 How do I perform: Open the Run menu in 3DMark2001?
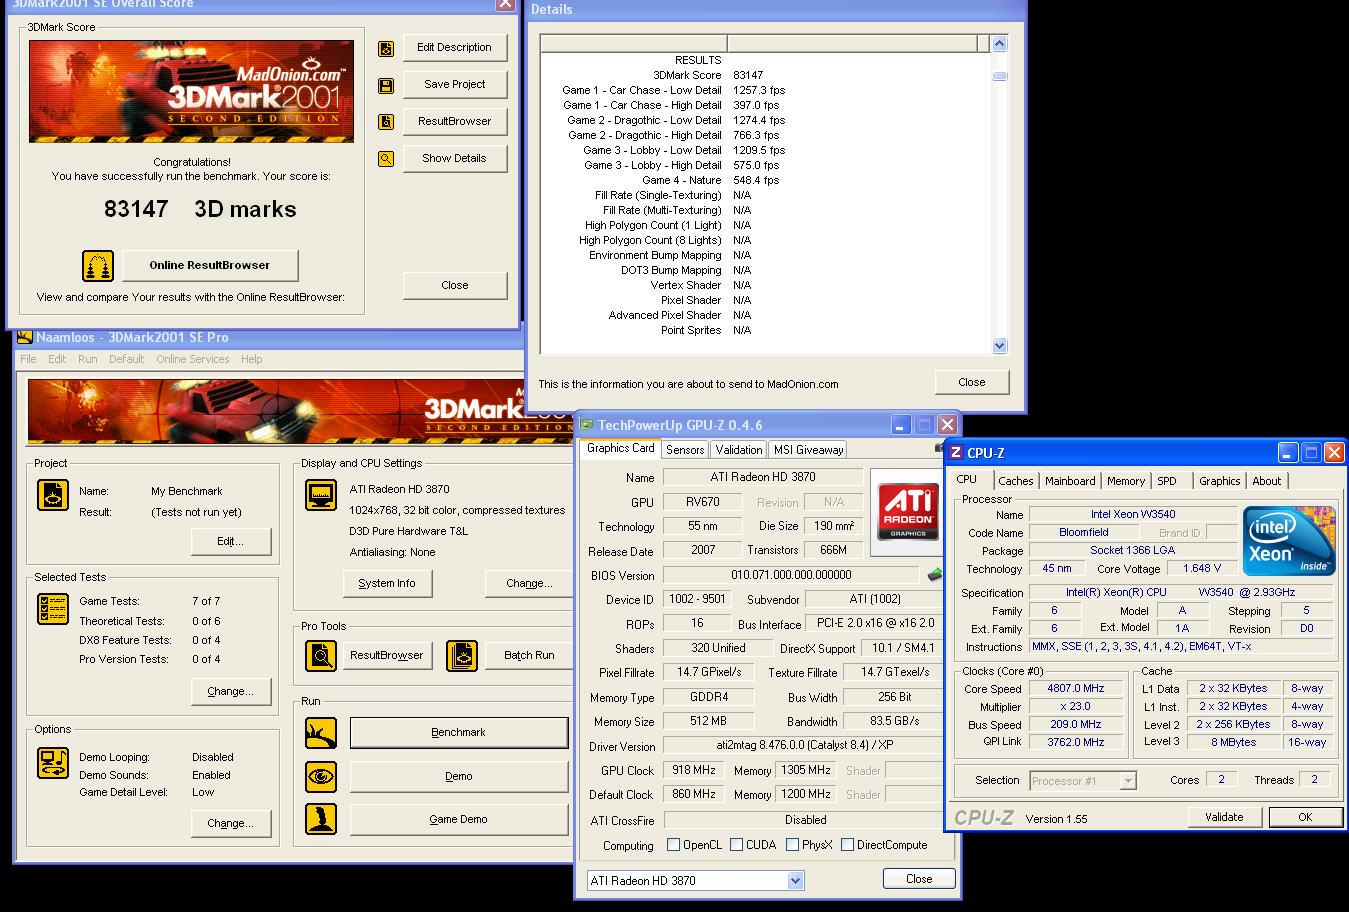(88, 359)
